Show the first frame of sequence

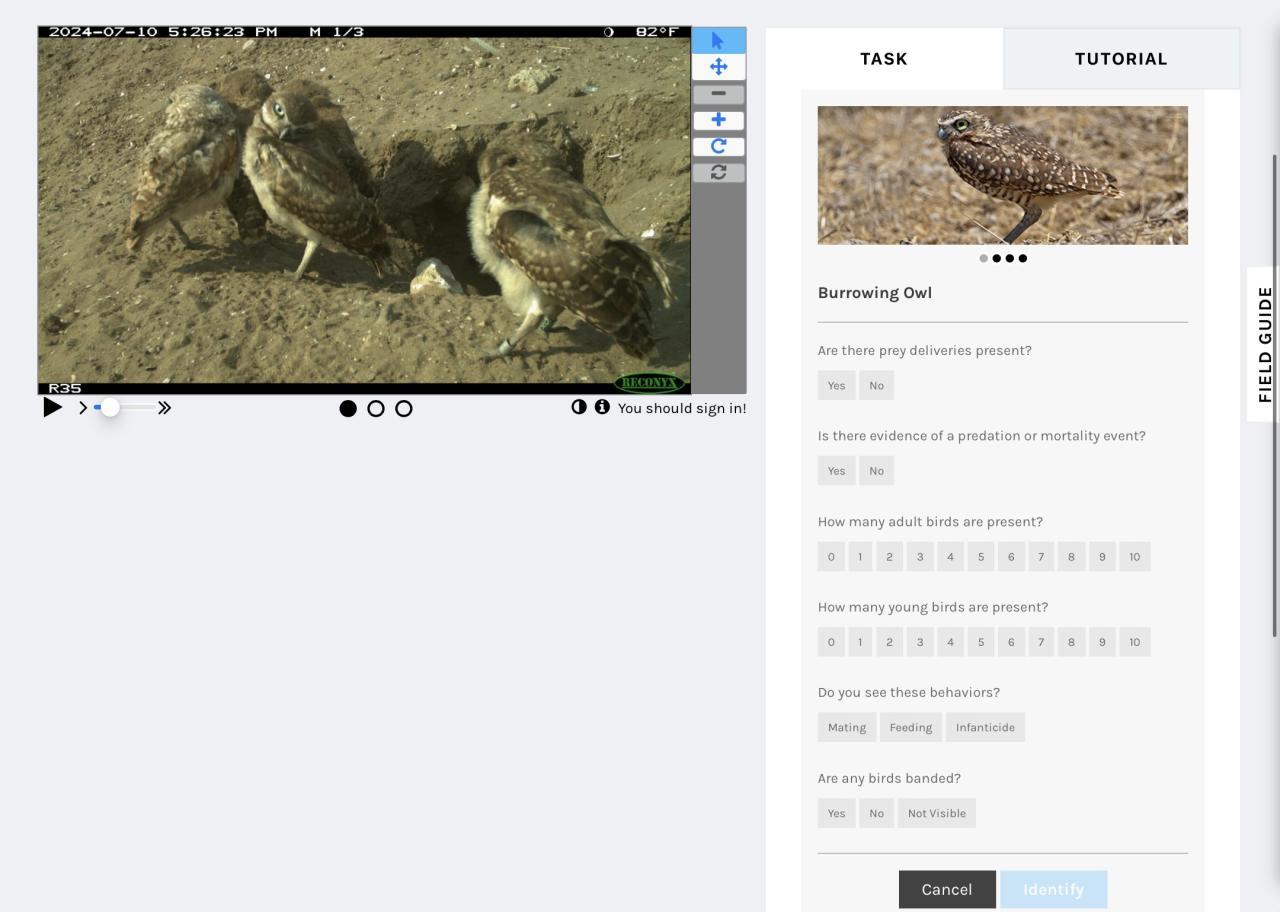(x=348, y=408)
